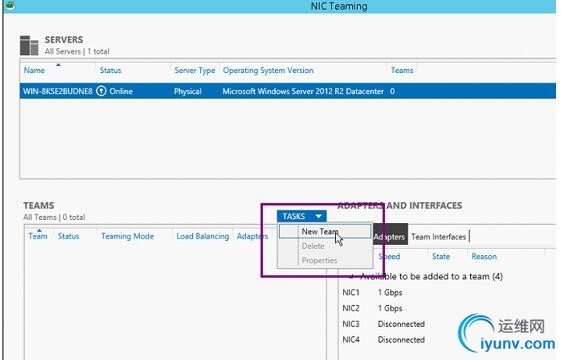Image resolution: width=561 pixels, height=360 pixels.
Task: Select server row WIN-8KSE2BUDNE8
Action: [288, 91]
